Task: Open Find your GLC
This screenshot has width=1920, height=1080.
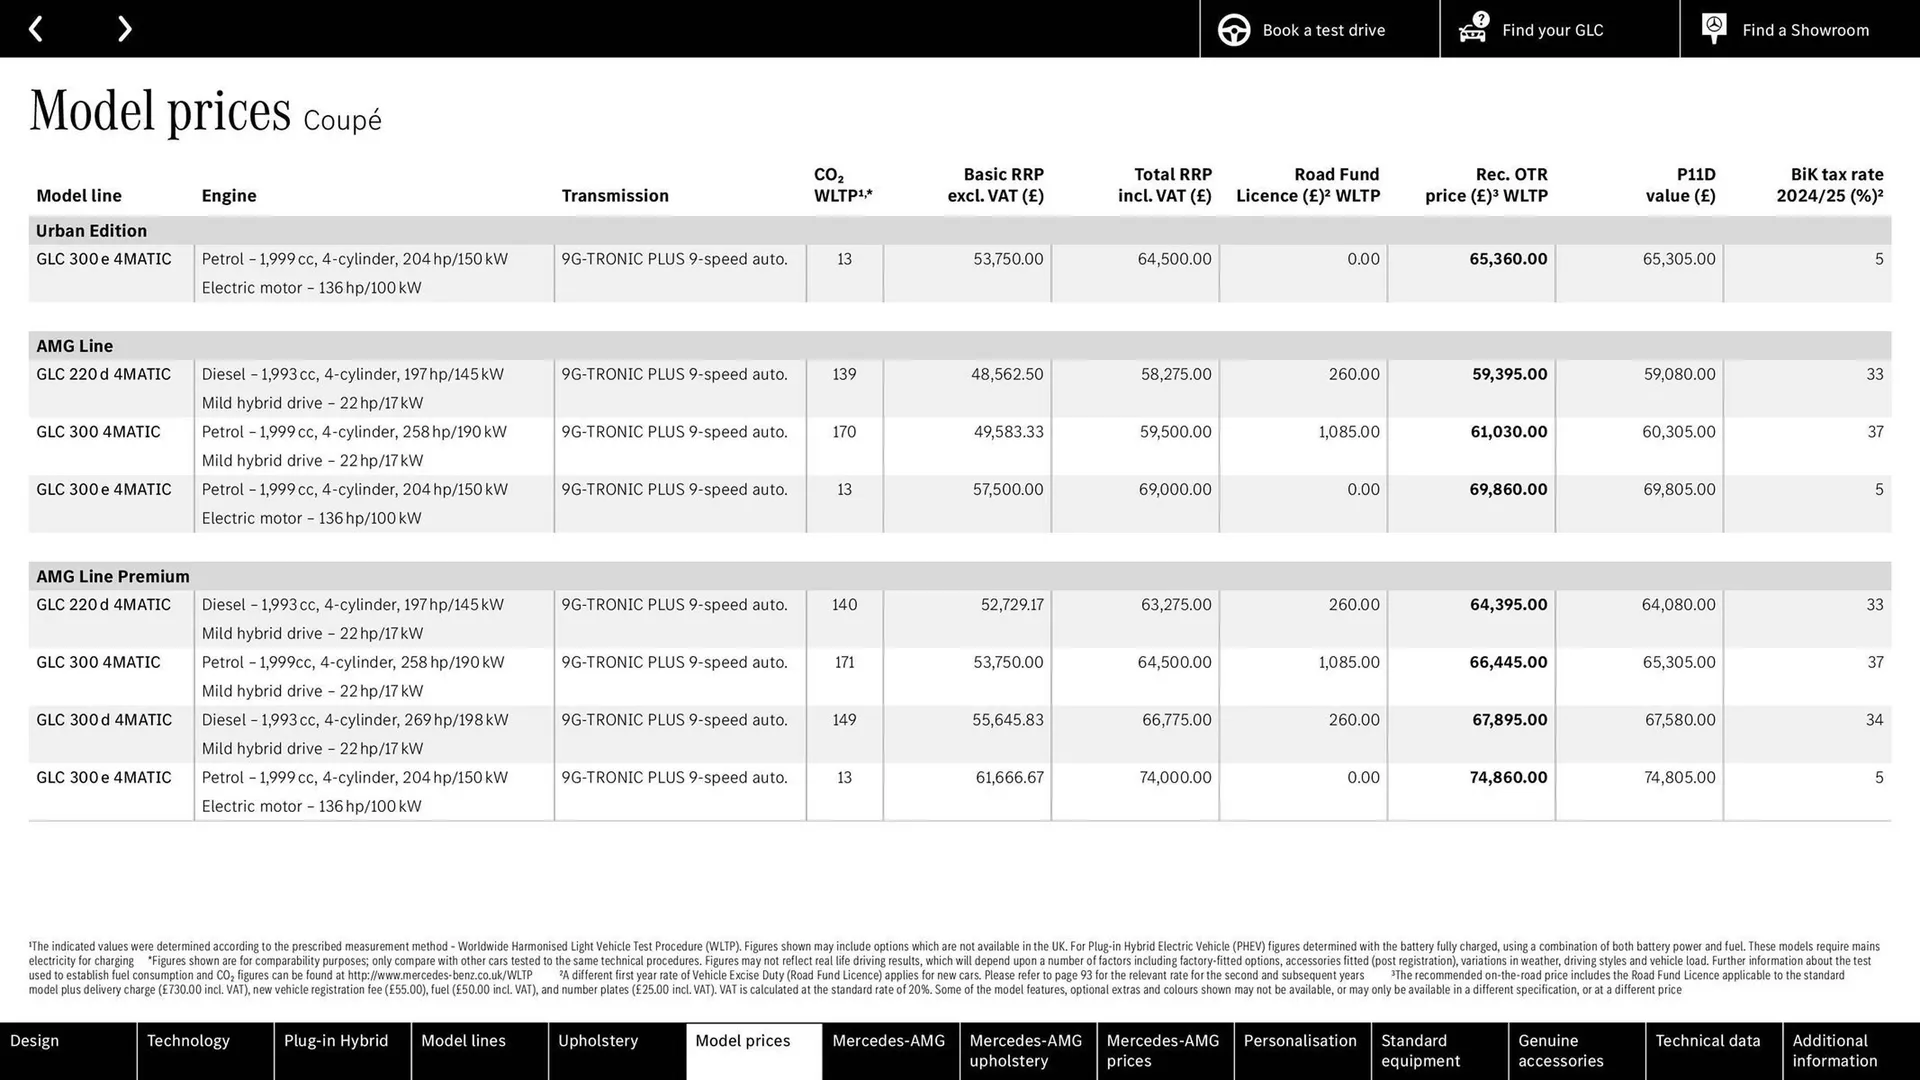Action: 1552,29
